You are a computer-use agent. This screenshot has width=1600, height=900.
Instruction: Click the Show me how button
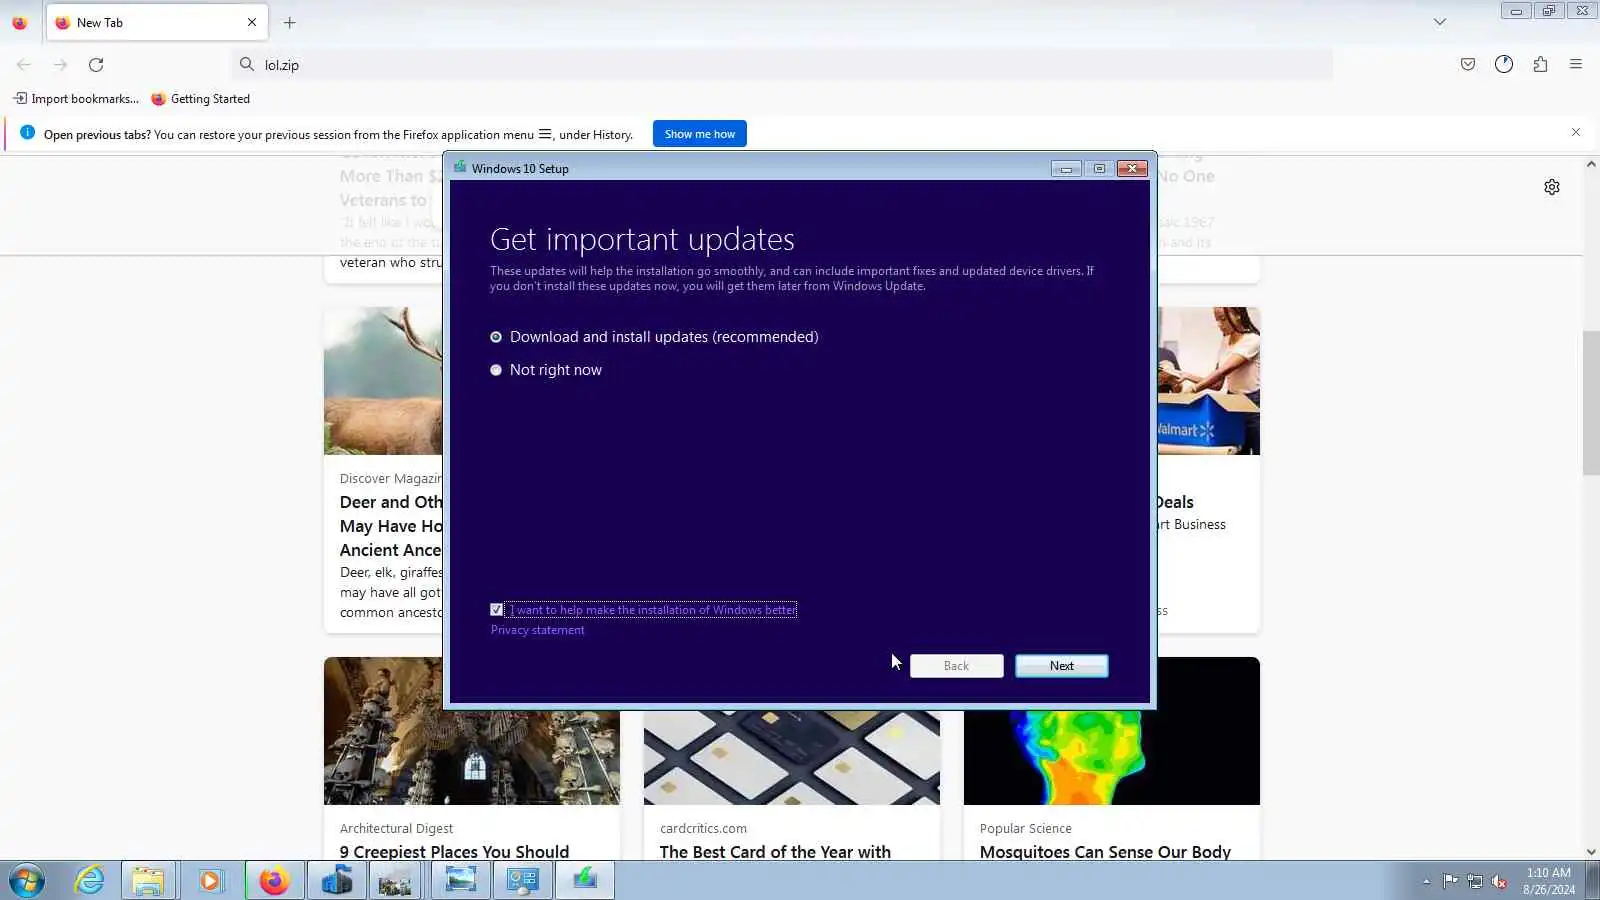tap(700, 134)
